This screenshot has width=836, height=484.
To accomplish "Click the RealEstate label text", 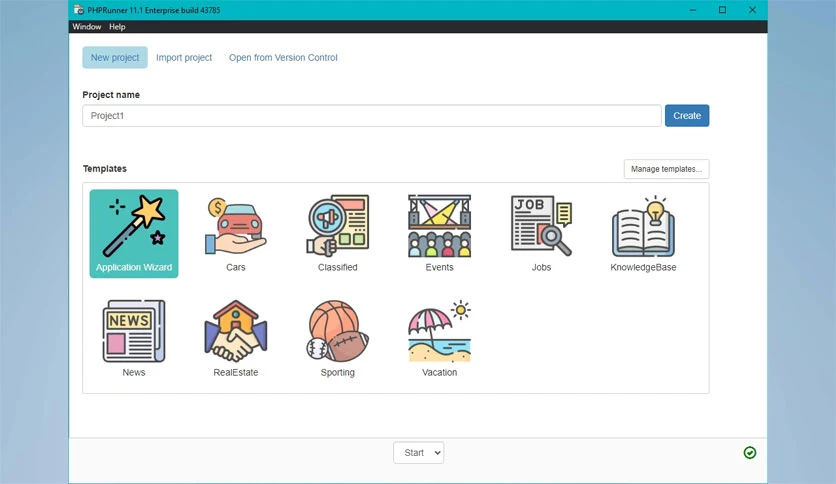I will pos(236,372).
